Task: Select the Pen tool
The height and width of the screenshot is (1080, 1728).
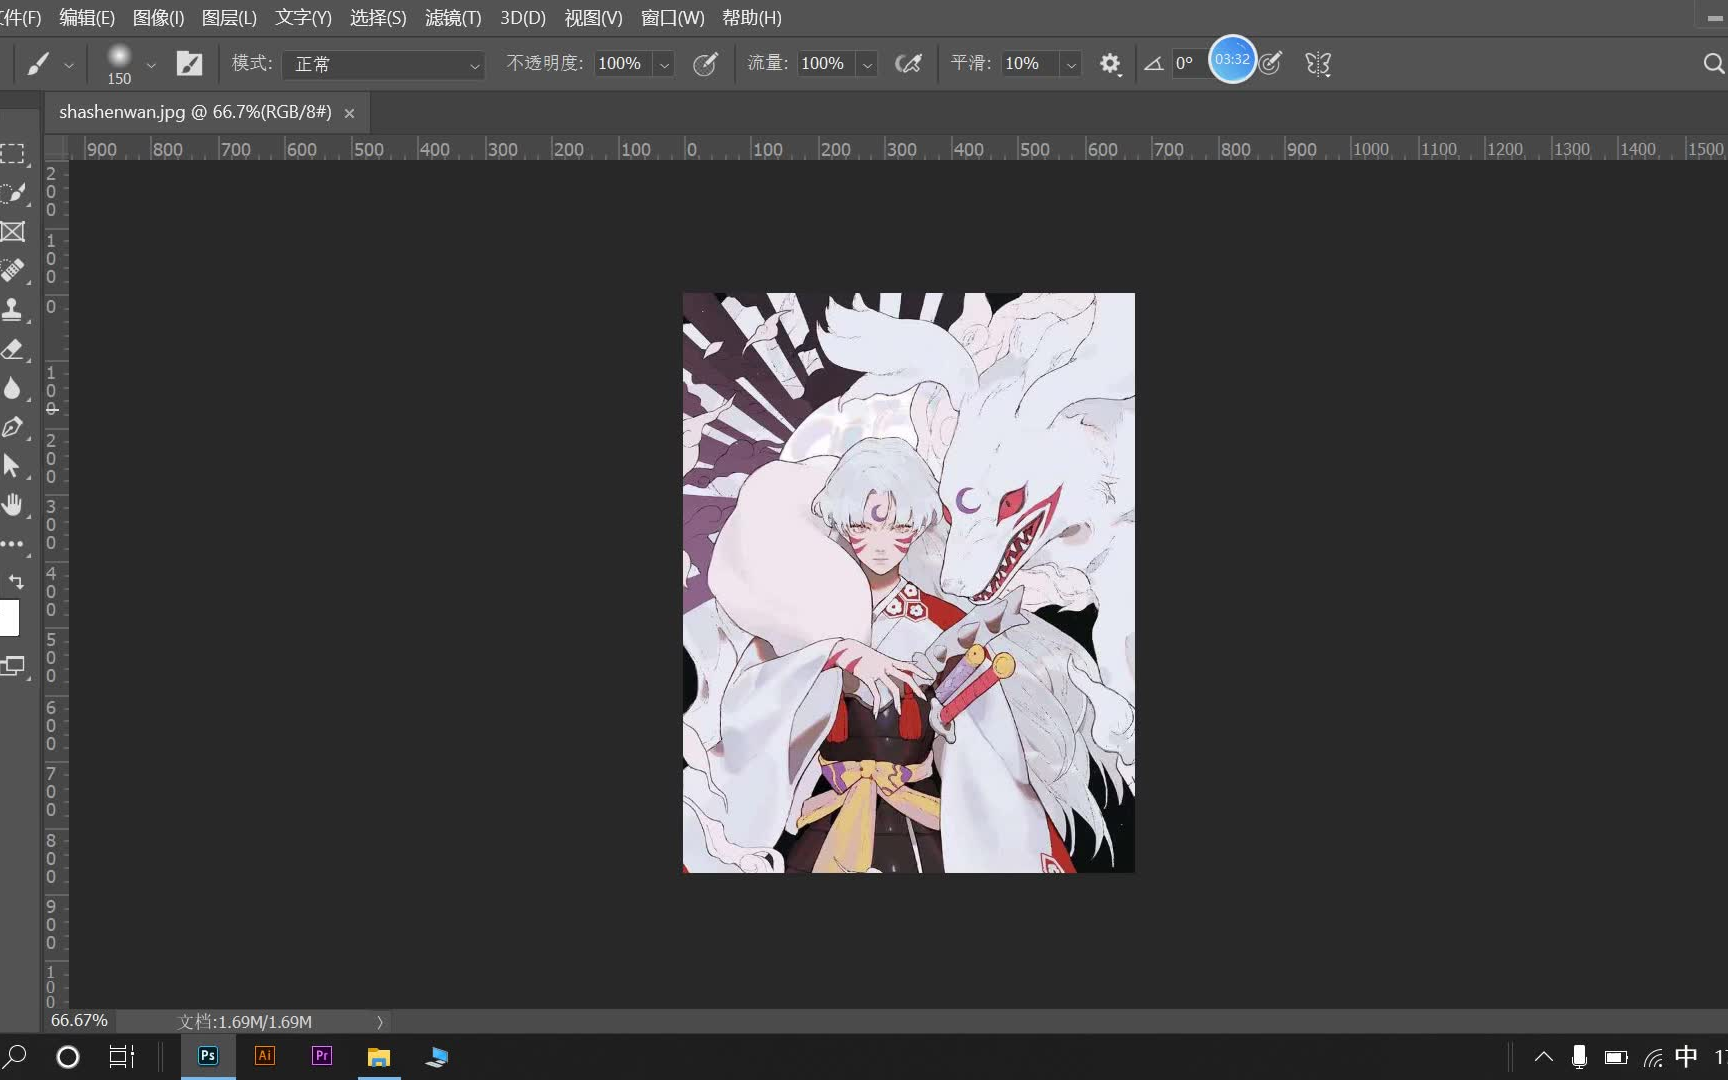Action: [12, 427]
